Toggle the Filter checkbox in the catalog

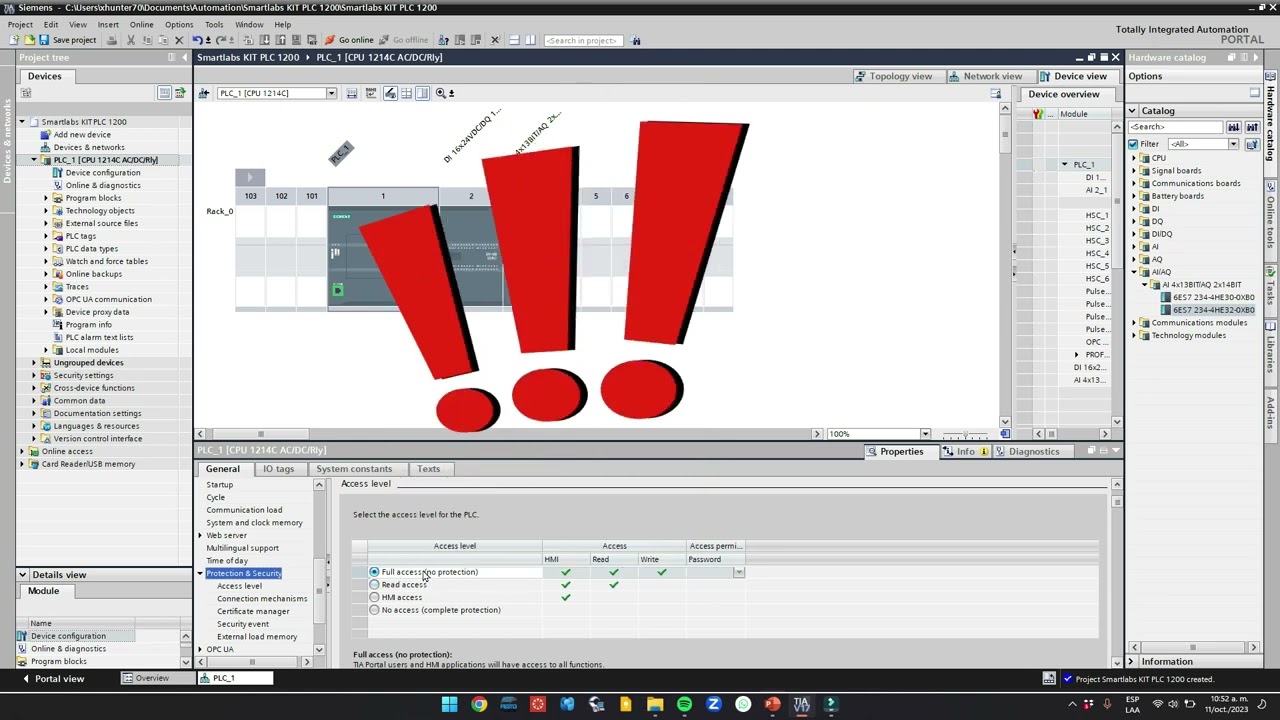tap(1133, 144)
